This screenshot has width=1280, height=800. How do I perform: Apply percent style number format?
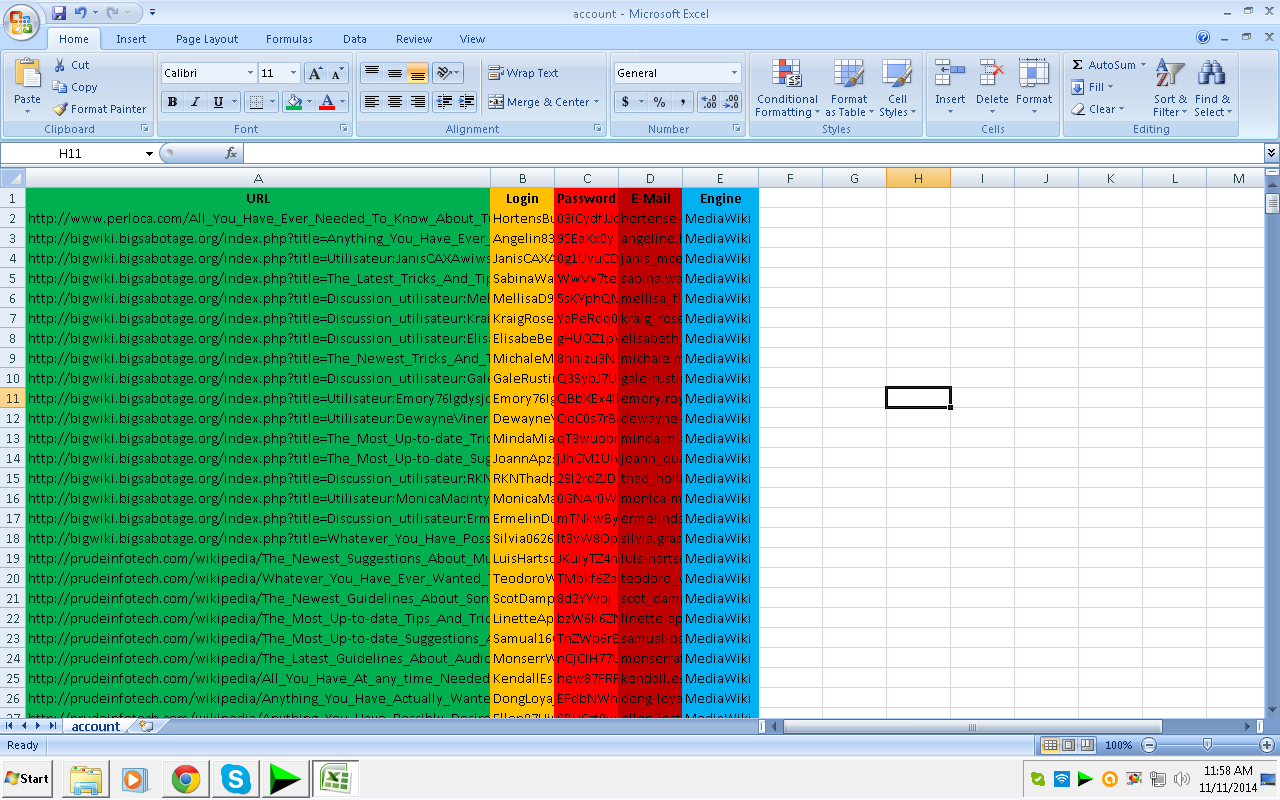click(659, 102)
